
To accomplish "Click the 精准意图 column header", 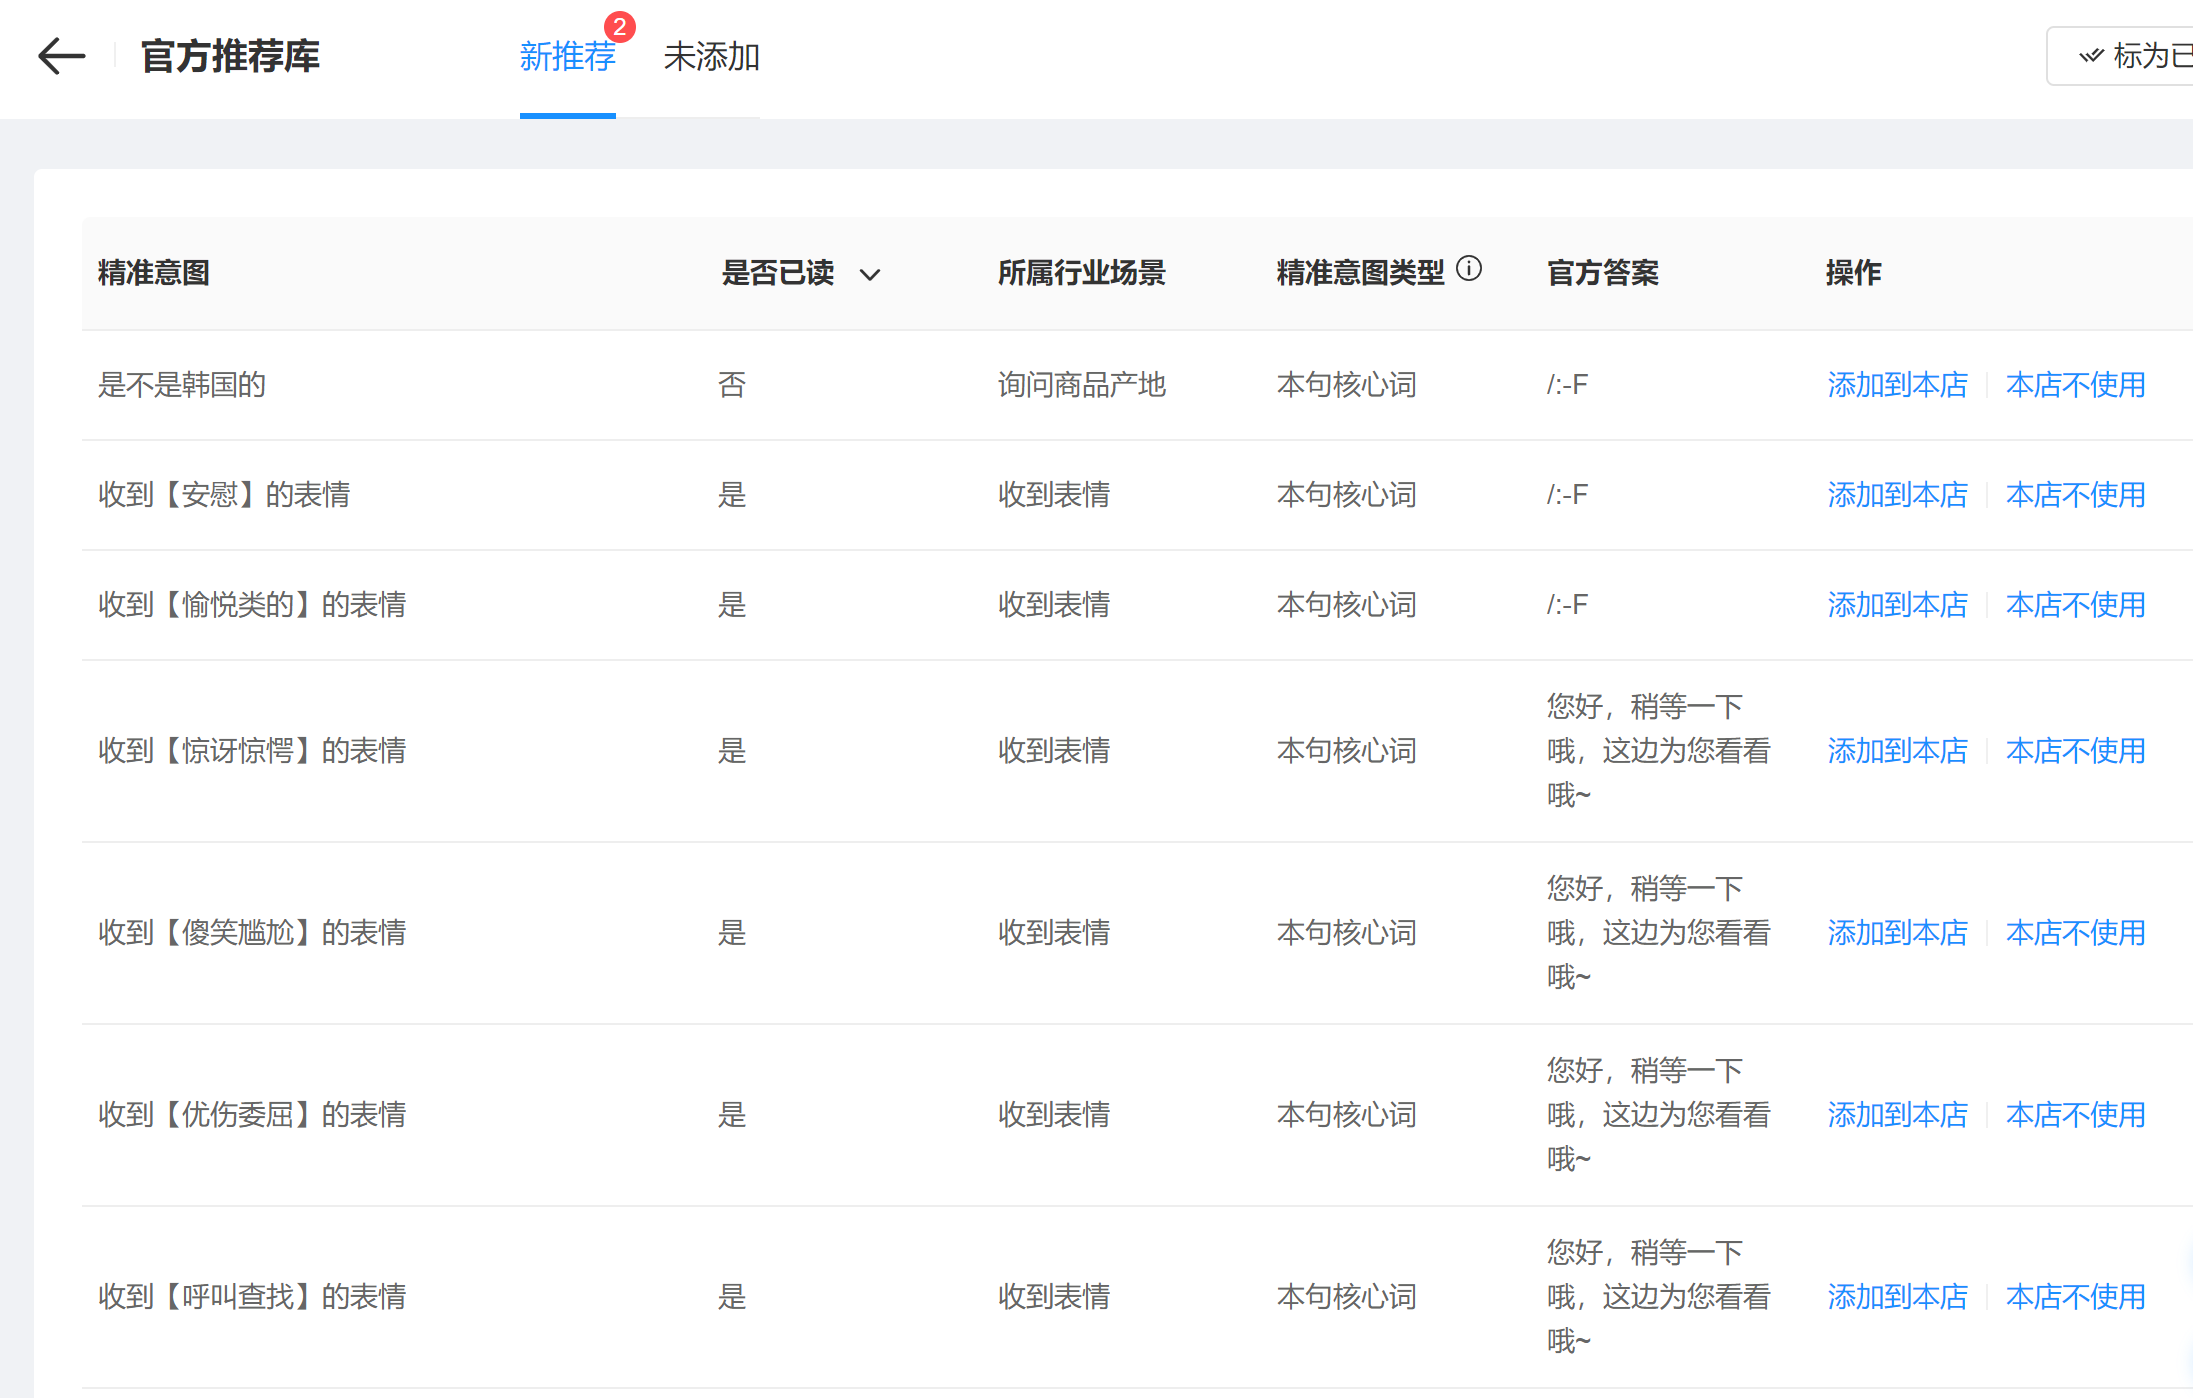I will coord(154,273).
